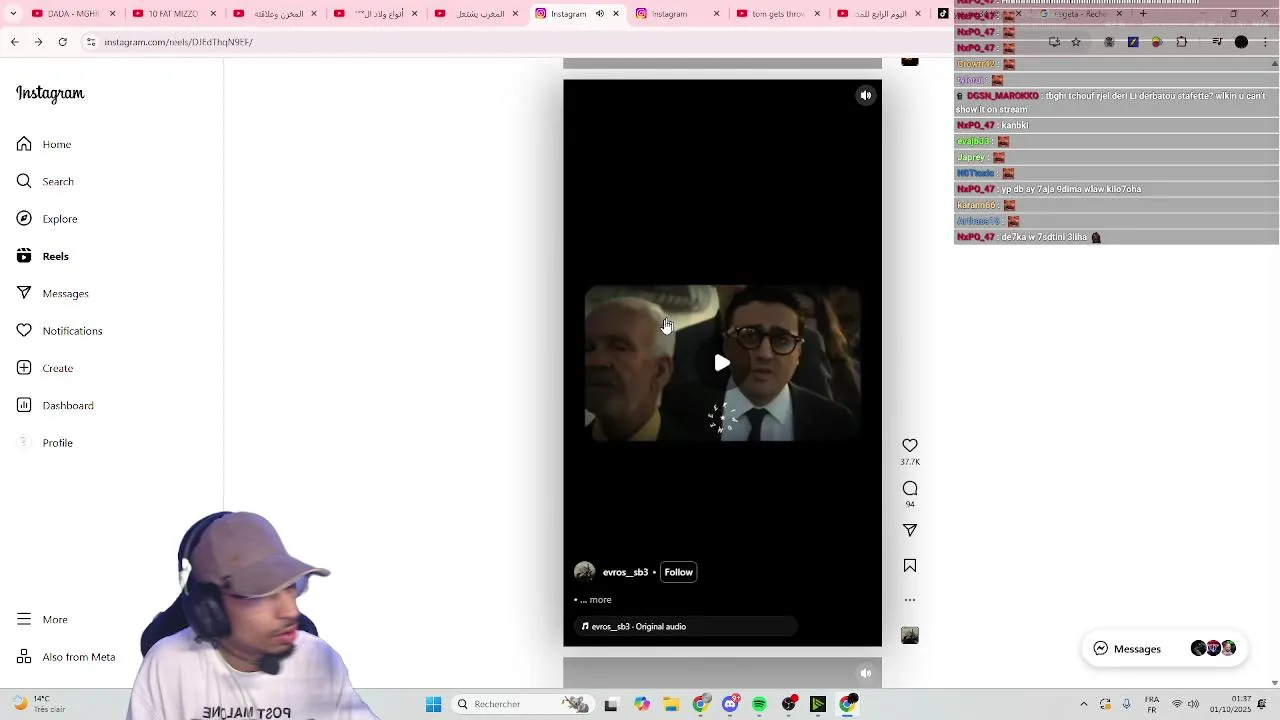Toggle the reel sound speaker button
The height and width of the screenshot is (720, 1280).
coord(866,96)
